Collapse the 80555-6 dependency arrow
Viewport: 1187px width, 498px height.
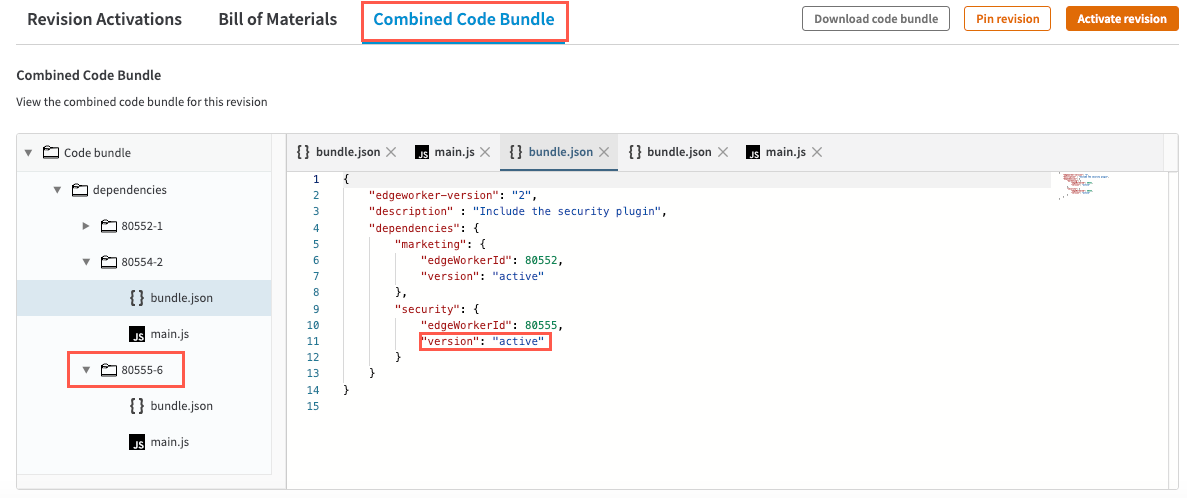coord(86,370)
